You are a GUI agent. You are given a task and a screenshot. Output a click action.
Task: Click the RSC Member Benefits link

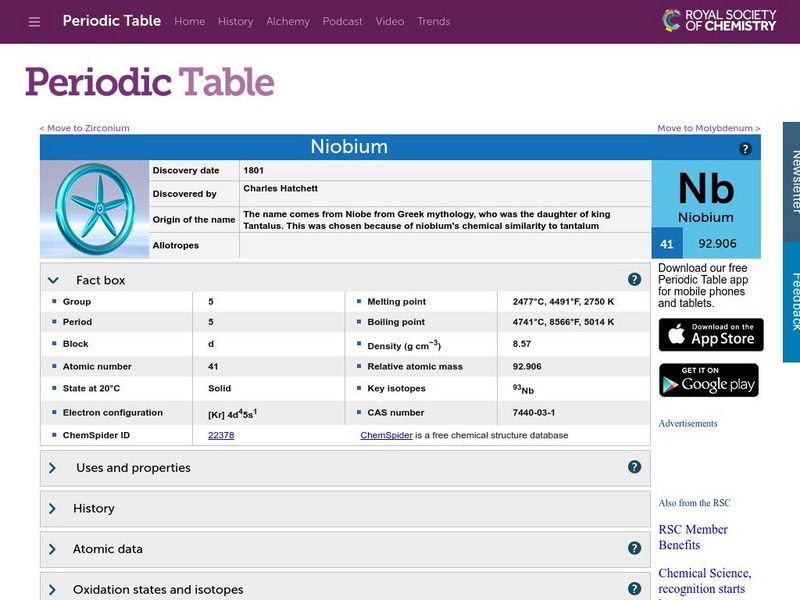(694, 537)
